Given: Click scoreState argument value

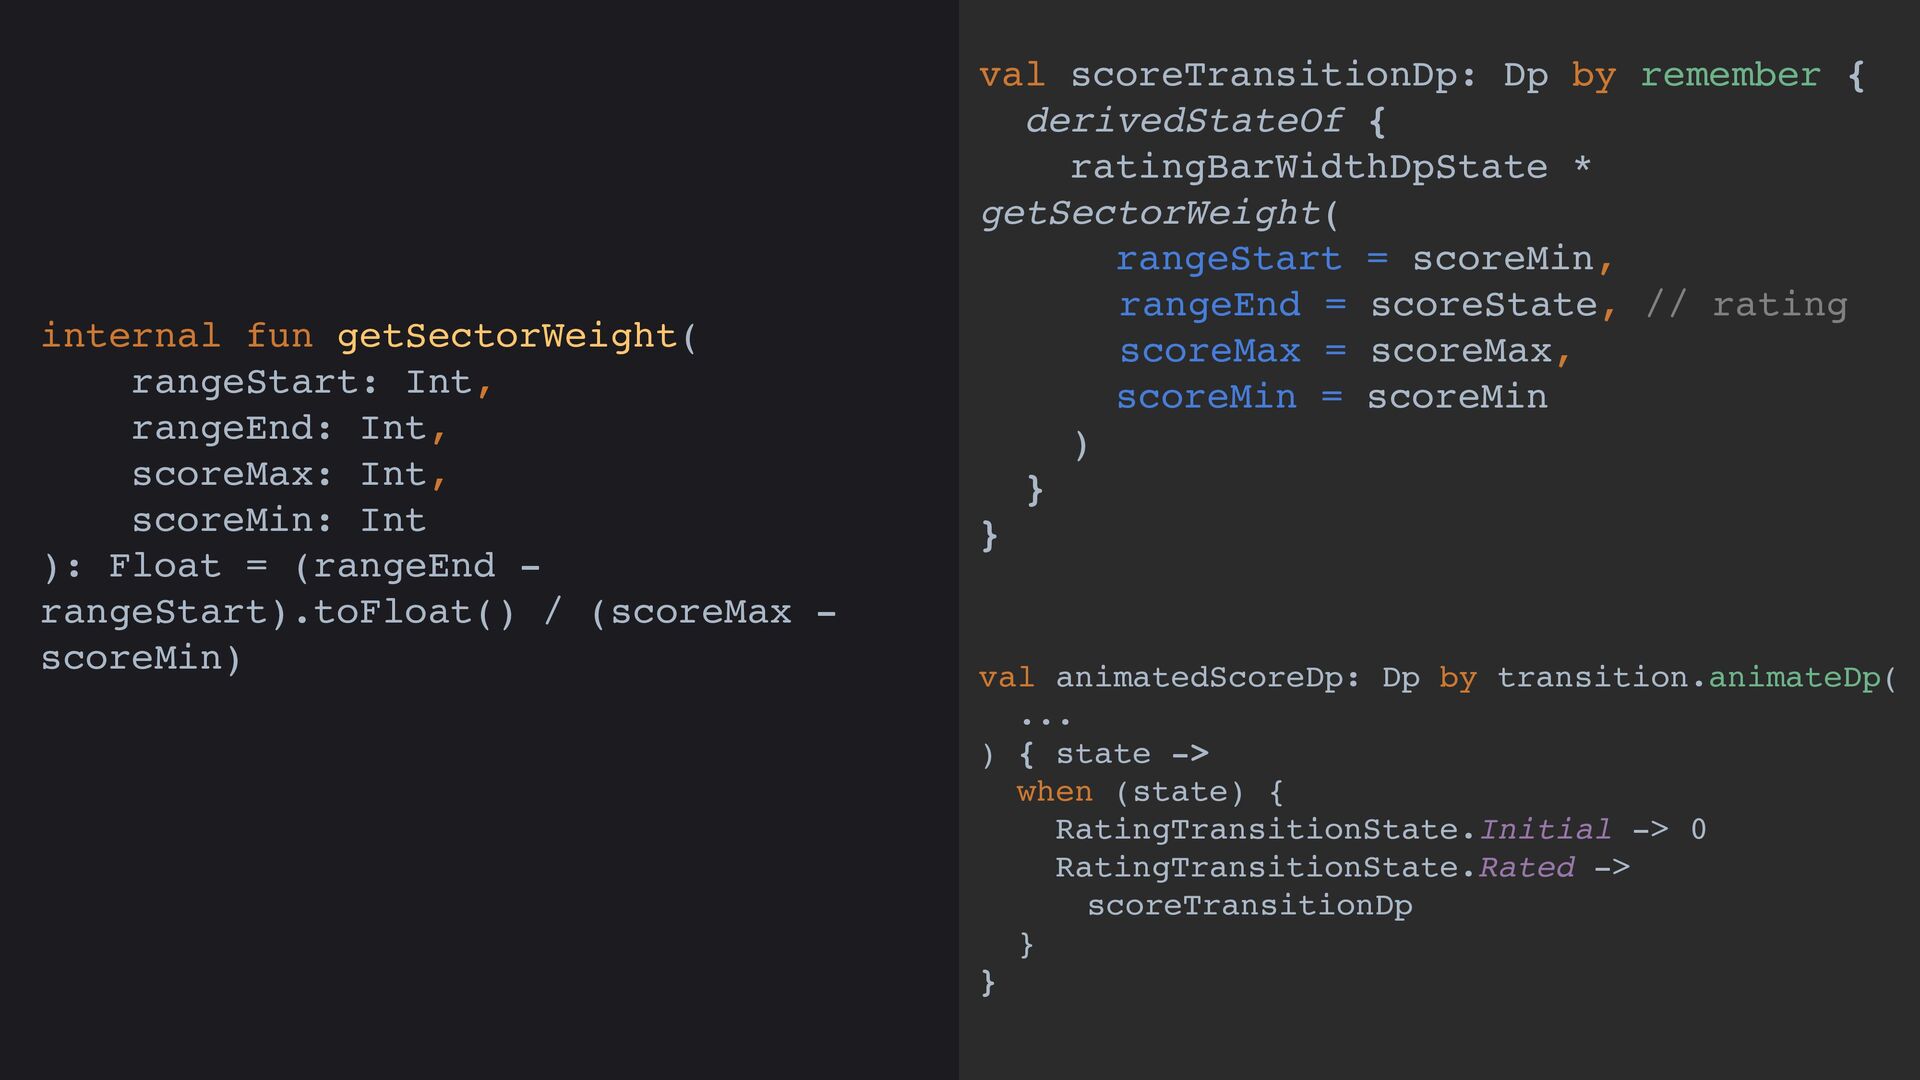Looking at the screenshot, I should [1483, 305].
